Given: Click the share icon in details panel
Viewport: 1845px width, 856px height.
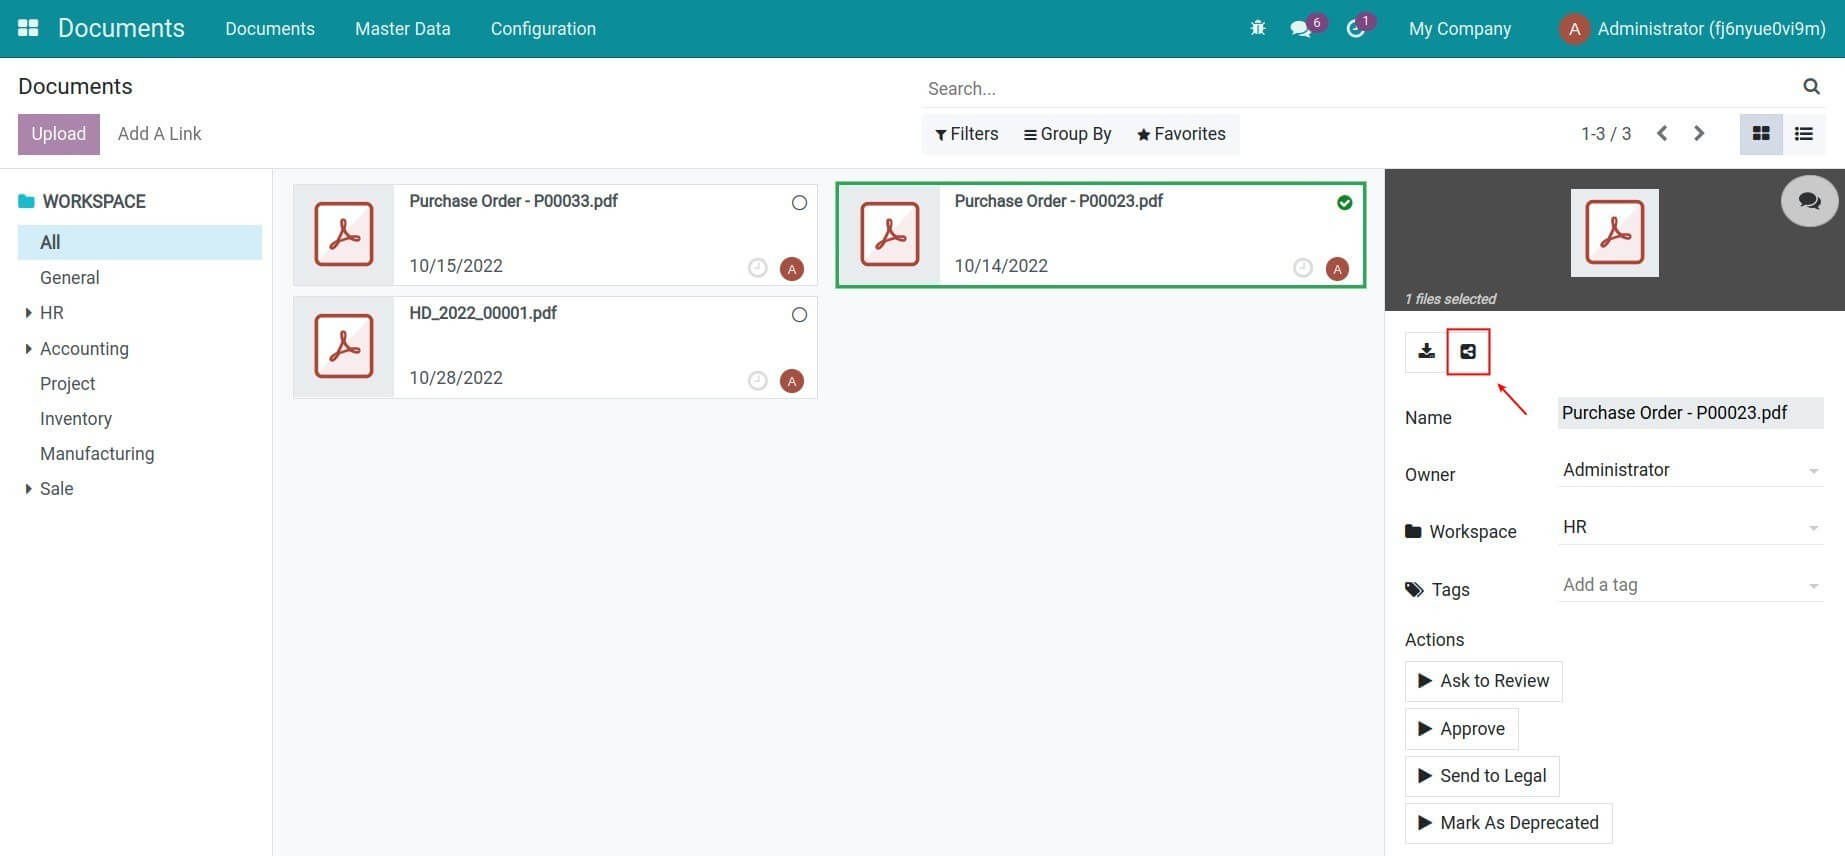Looking at the screenshot, I should coord(1468,352).
